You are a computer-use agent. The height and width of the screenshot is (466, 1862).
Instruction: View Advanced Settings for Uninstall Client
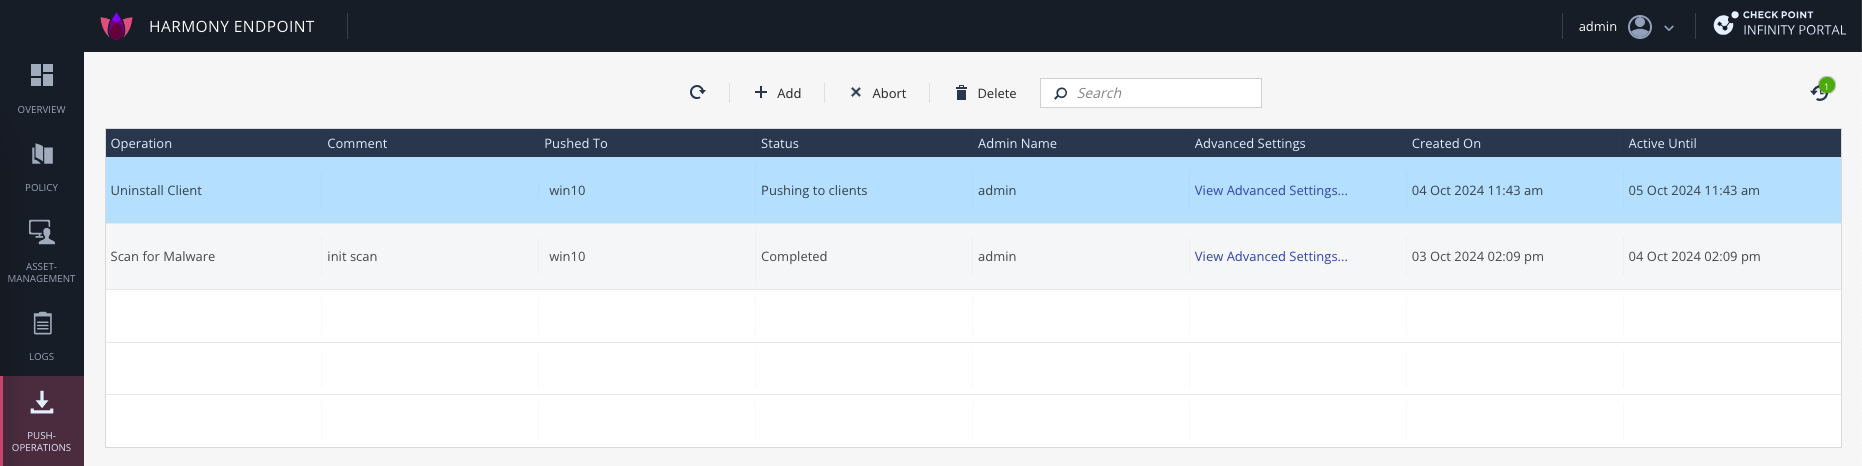(1270, 191)
